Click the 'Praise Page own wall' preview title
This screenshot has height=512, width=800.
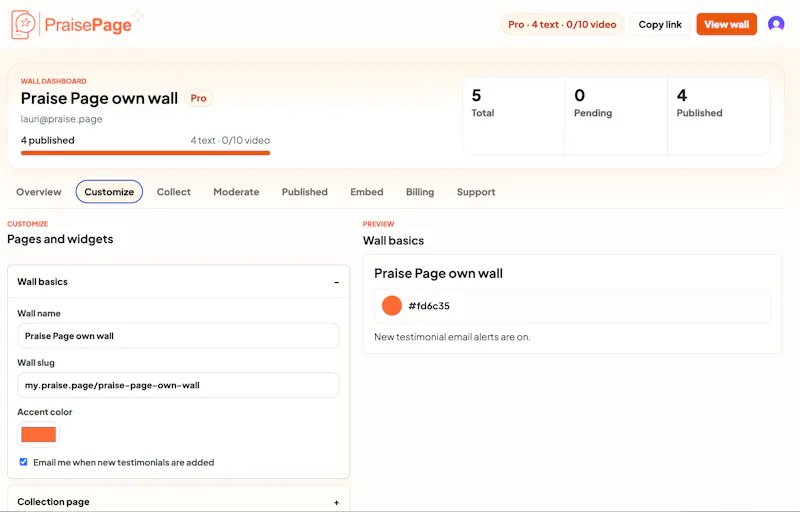click(x=438, y=273)
